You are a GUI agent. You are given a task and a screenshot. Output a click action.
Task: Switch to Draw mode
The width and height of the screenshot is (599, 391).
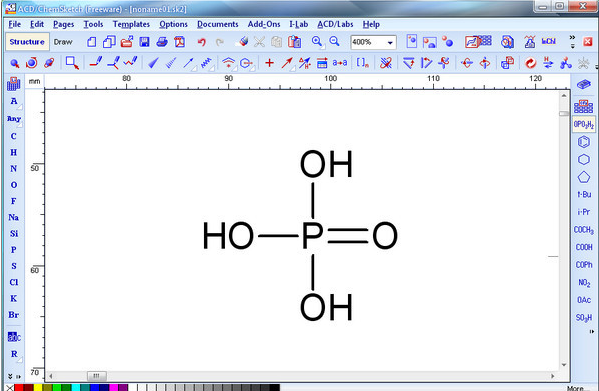pyautogui.click(x=63, y=42)
